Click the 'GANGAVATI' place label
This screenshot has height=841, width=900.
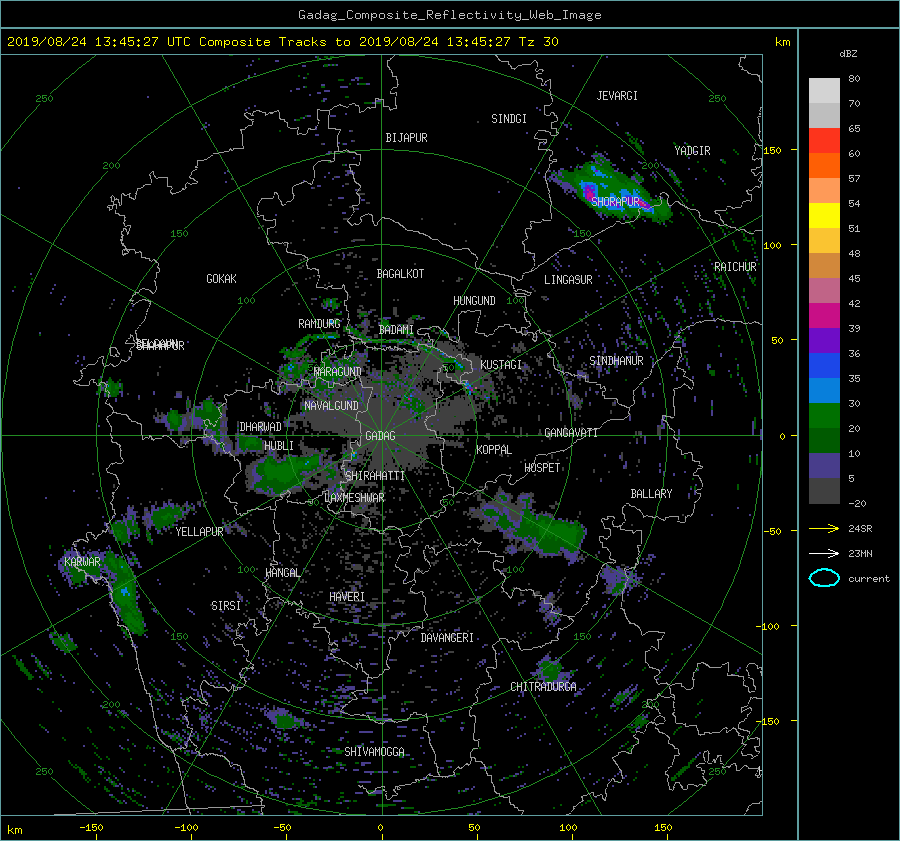[x=571, y=433]
